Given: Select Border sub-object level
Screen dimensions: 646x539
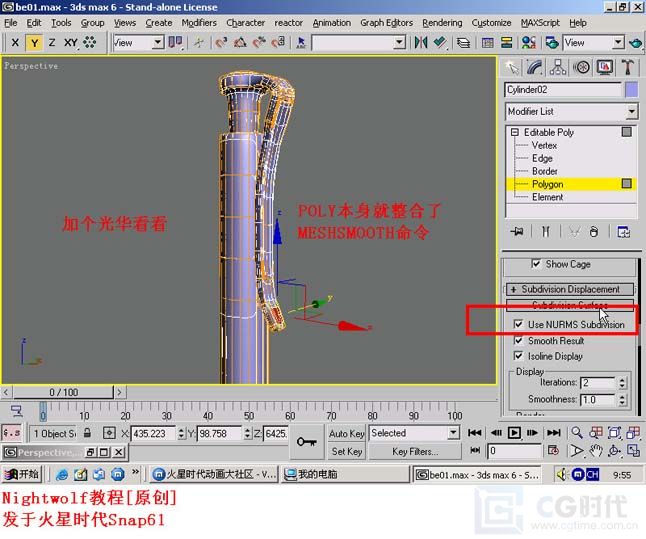Looking at the screenshot, I should (x=544, y=171).
